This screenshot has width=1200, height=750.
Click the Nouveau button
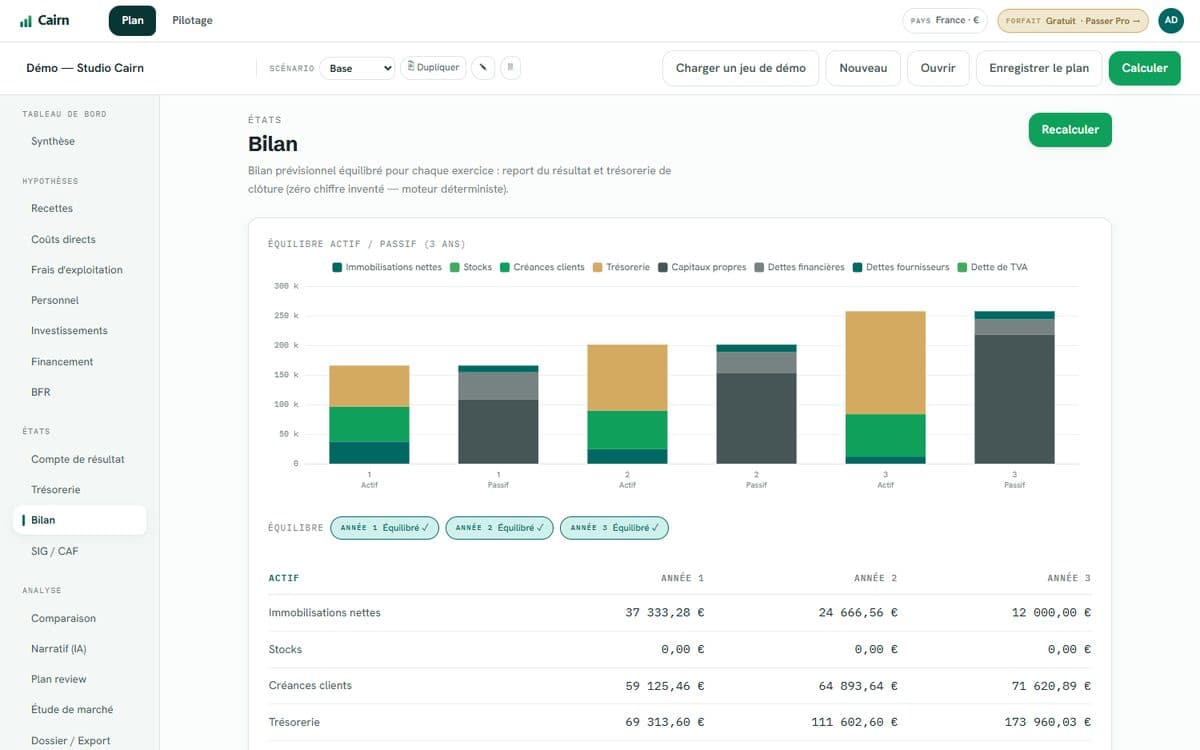[x=863, y=68]
